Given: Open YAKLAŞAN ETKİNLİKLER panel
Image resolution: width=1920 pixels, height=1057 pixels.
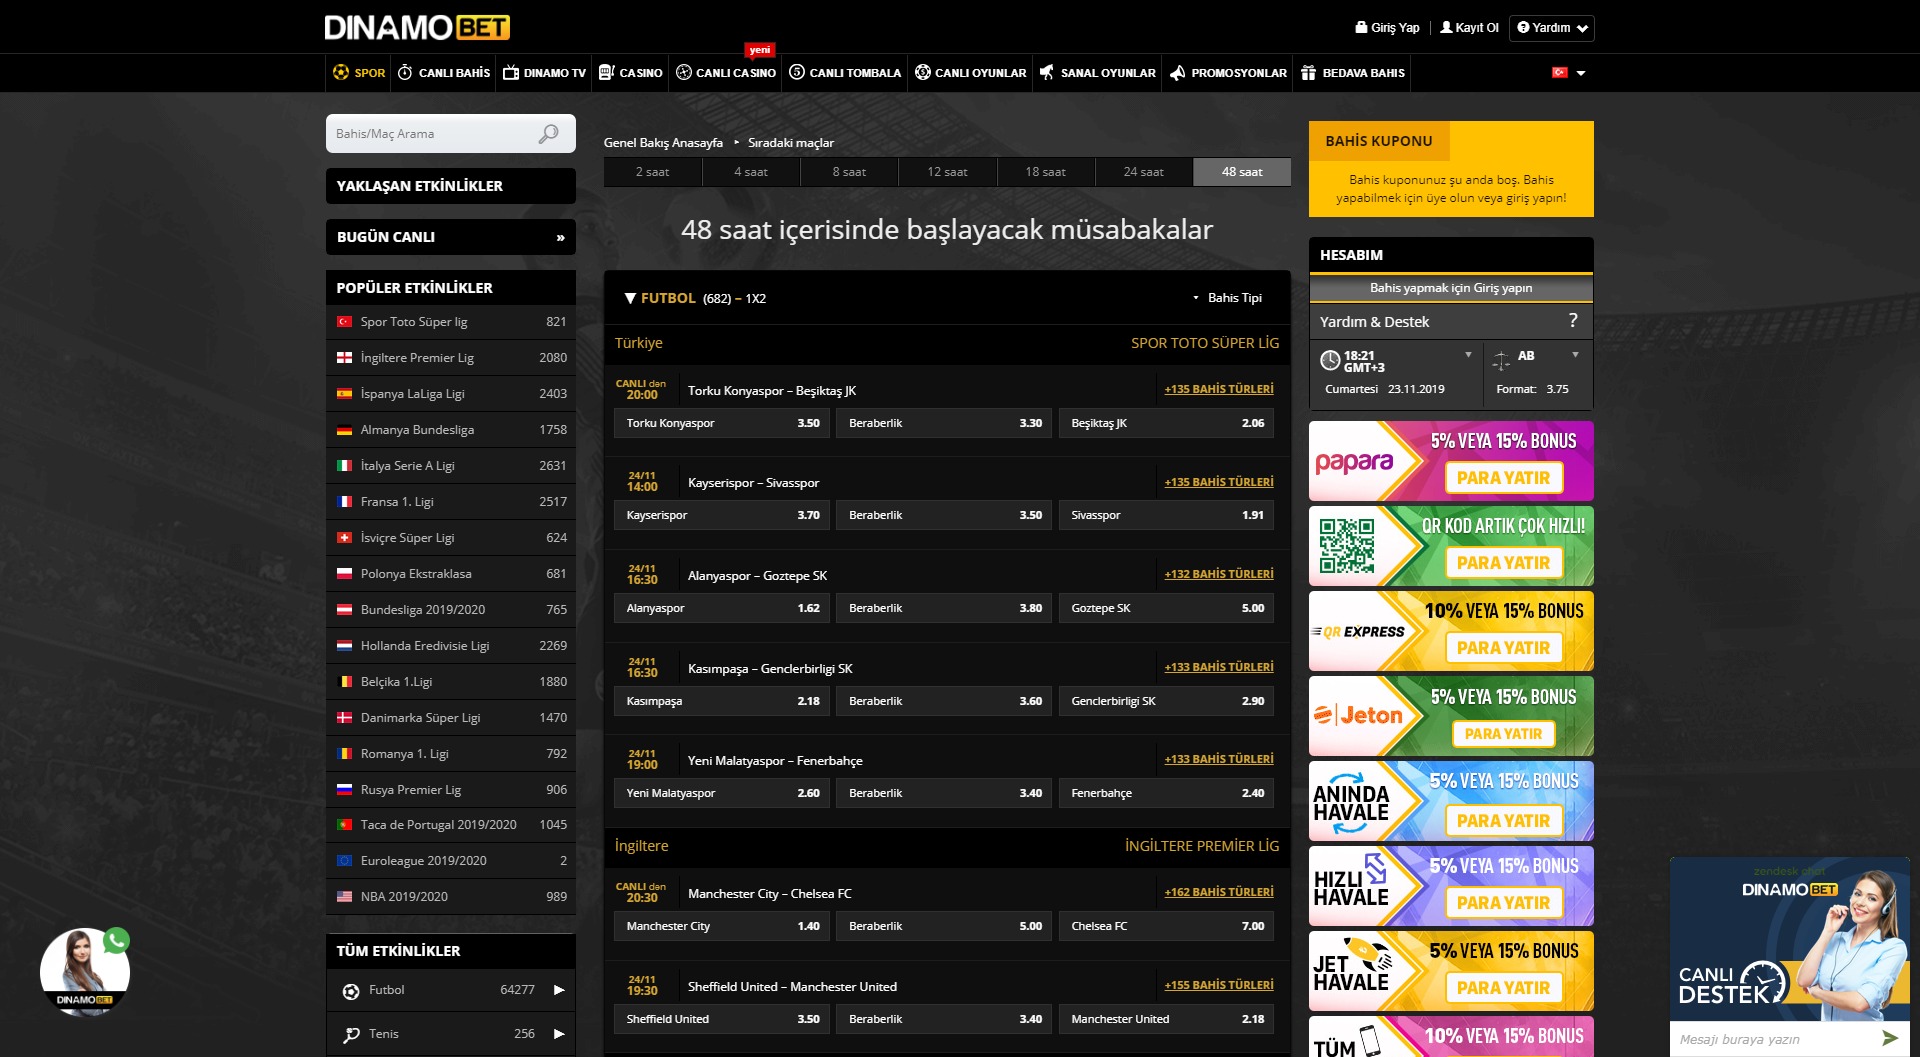Looking at the screenshot, I should pos(451,186).
